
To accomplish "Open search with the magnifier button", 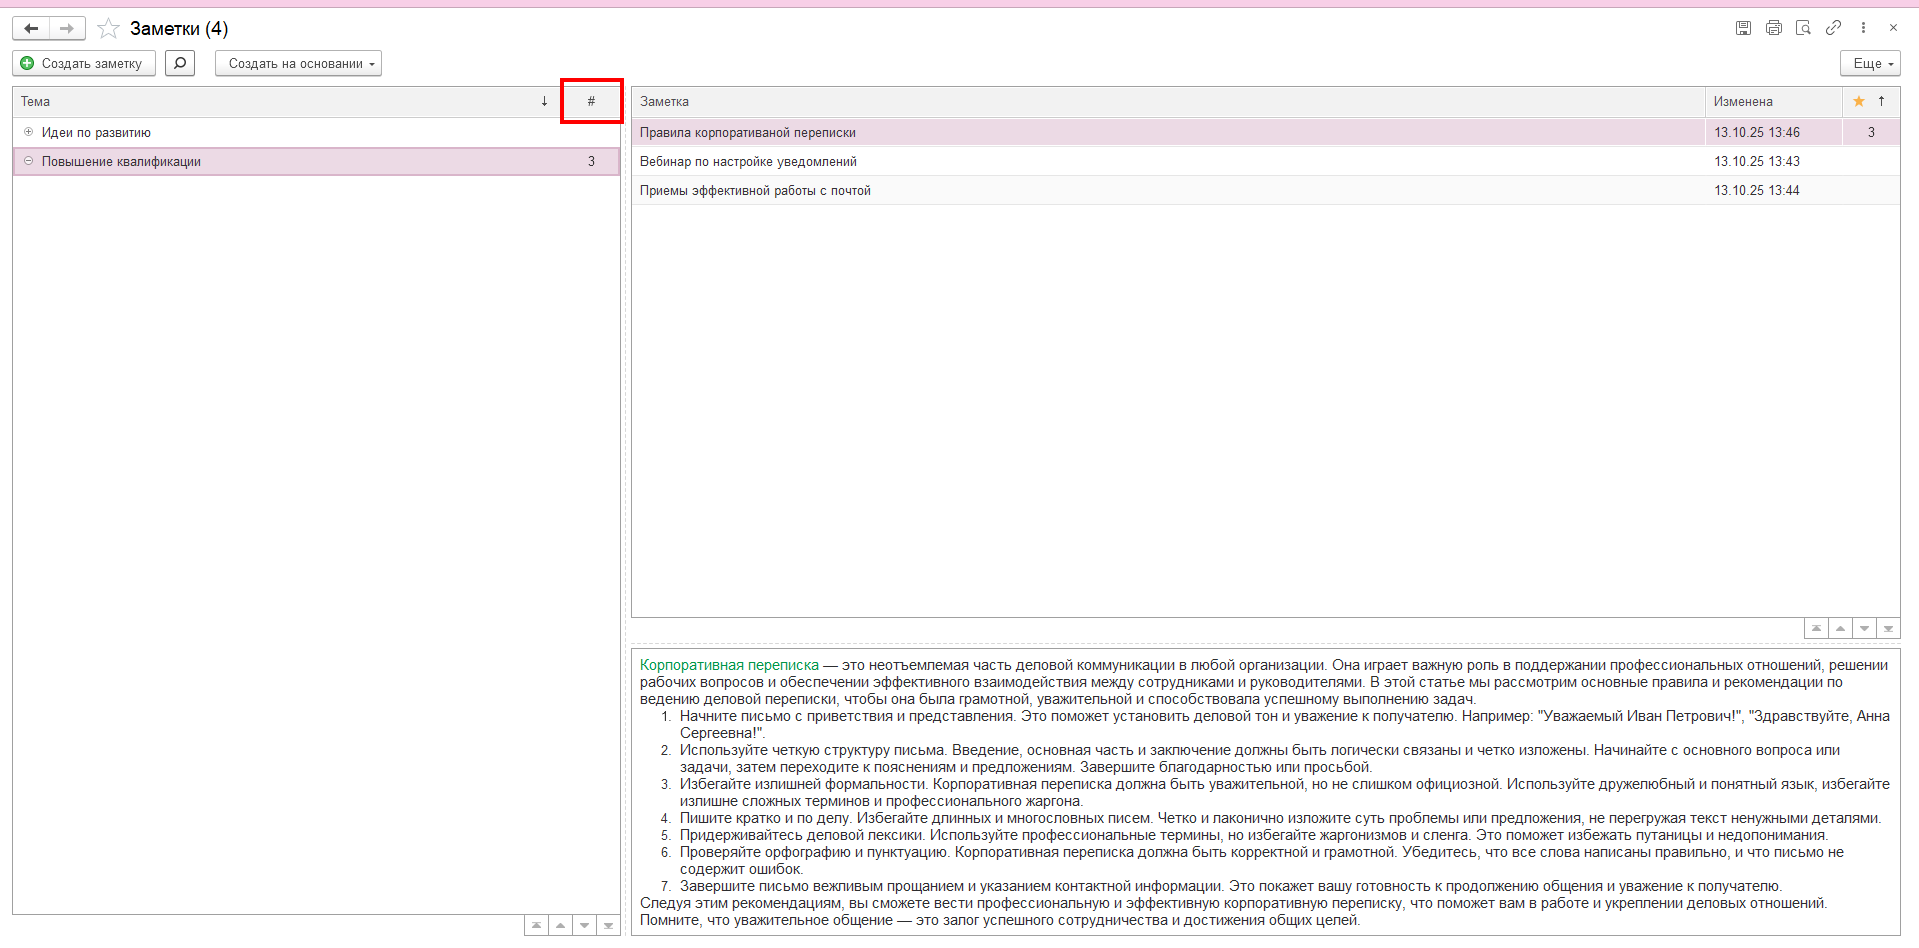I will [x=180, y=63].
